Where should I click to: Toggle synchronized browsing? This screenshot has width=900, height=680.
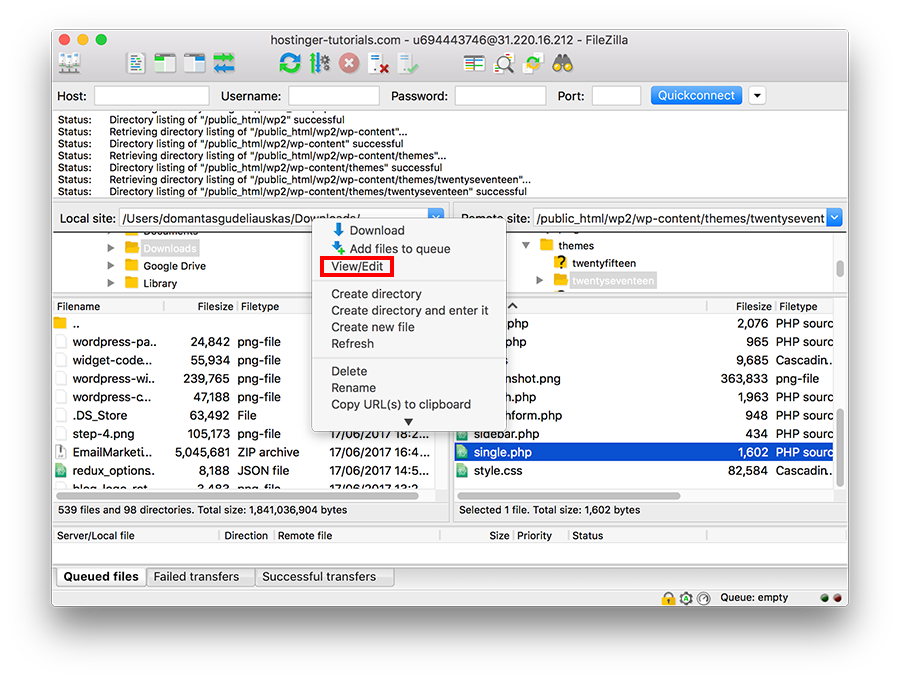tap(533, 62)
